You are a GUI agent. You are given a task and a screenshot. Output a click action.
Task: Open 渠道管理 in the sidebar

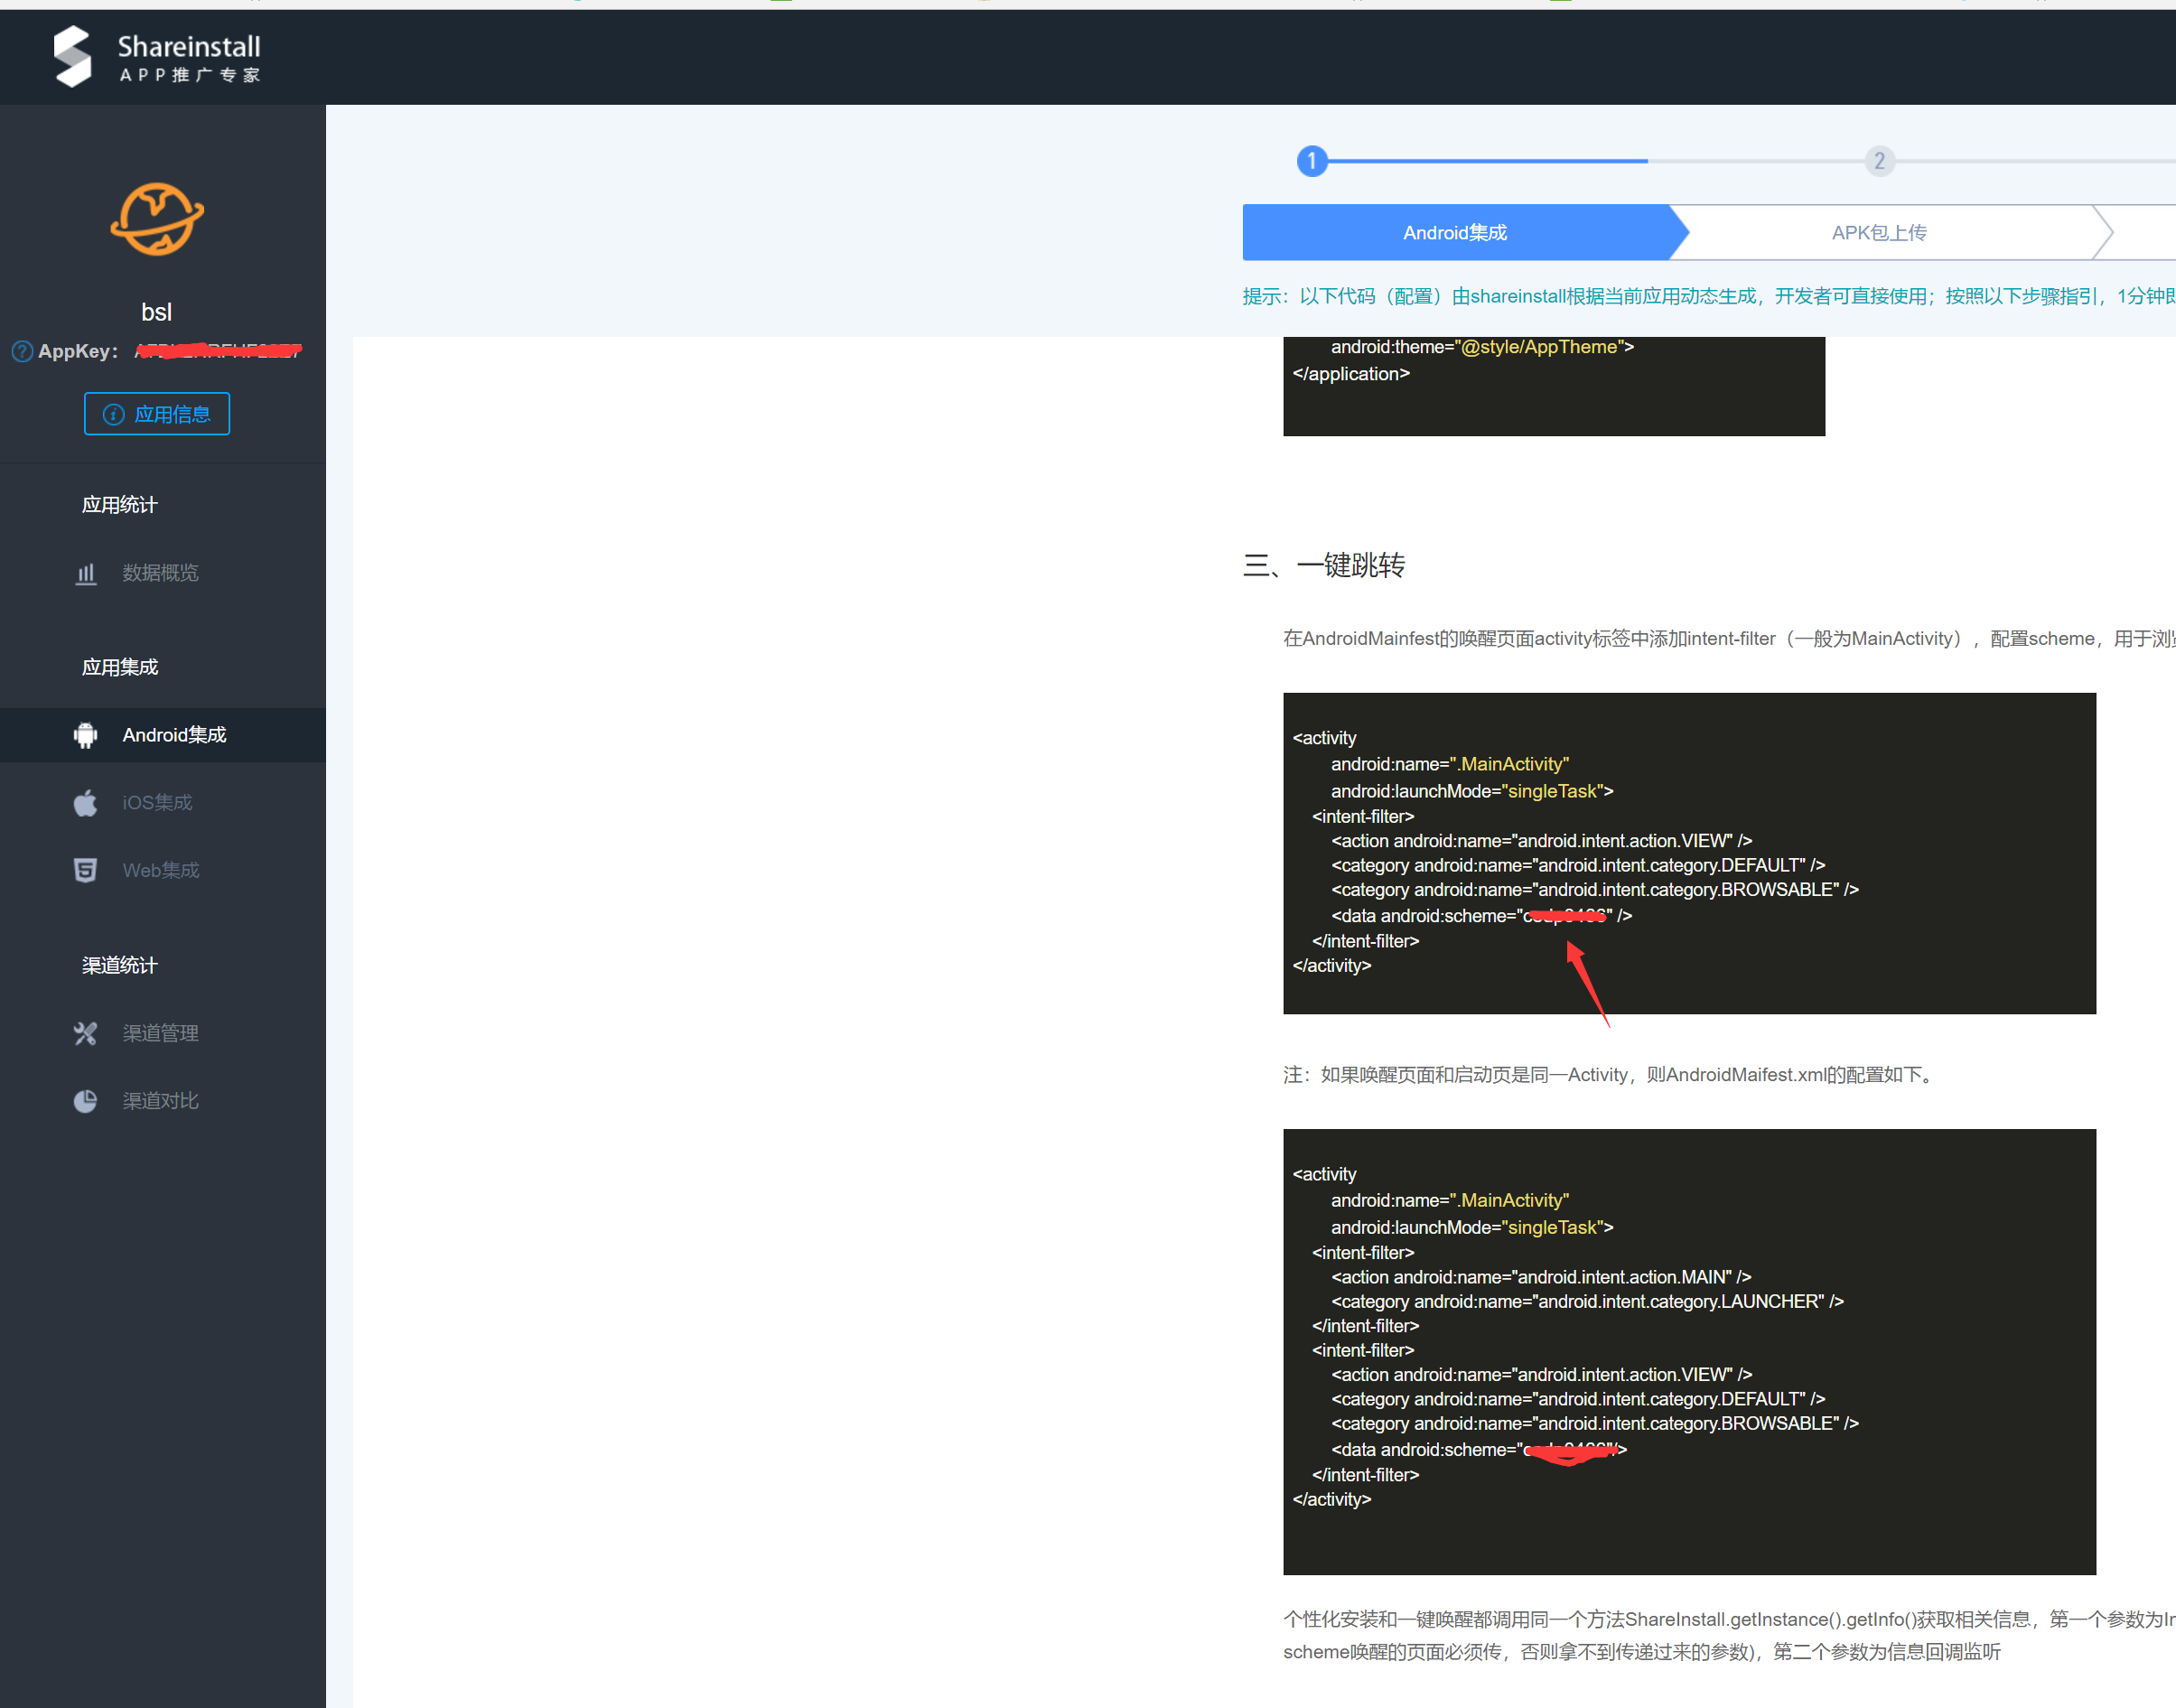(160, 1033)
